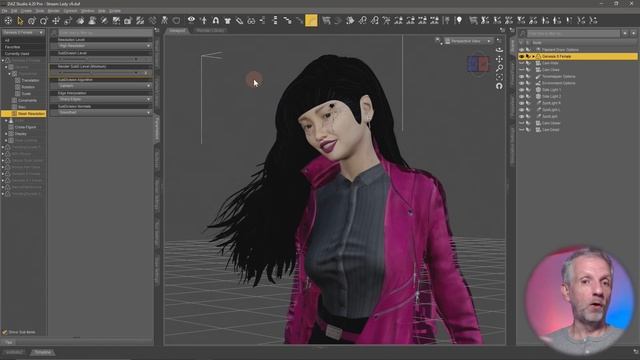640x360 pixels.
Task: Open the Genesis 8 Female selector dropdown
Action: [23, 32]
